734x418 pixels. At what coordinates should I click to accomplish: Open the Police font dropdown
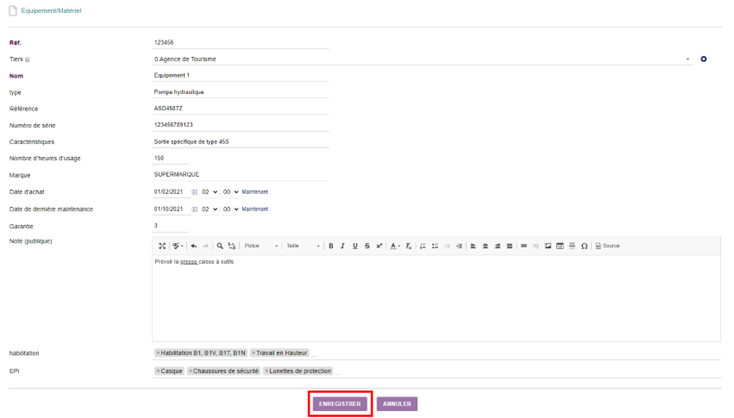(261, 246)
